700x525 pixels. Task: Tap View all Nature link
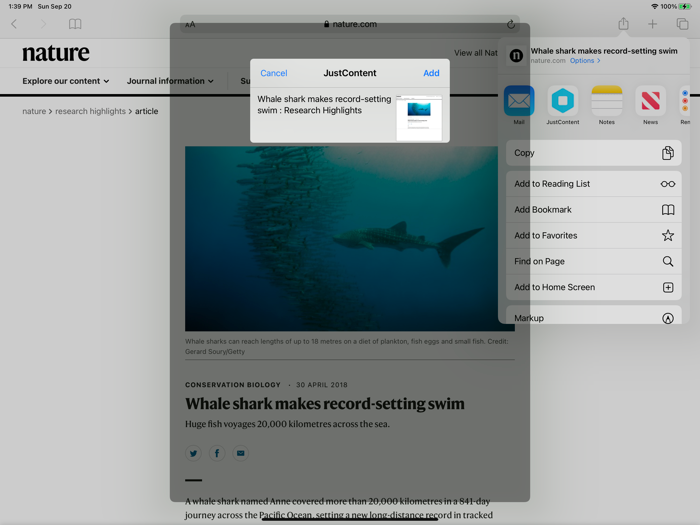(x=476, y=53)
